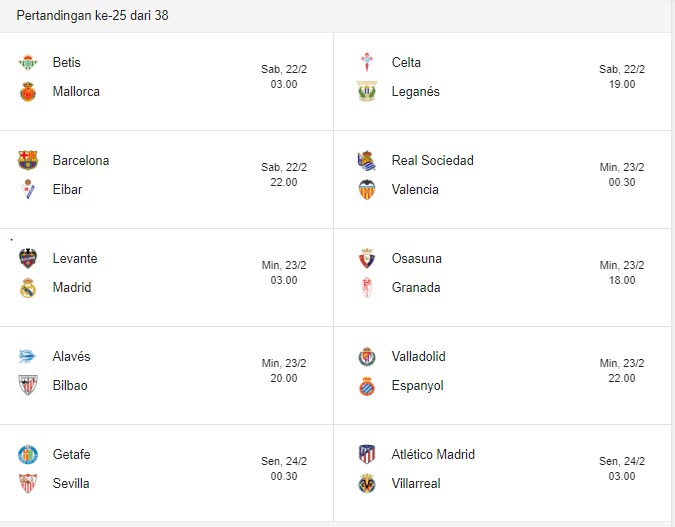
Task: Click the Real Betis club crest
Action: pos(27,63)
